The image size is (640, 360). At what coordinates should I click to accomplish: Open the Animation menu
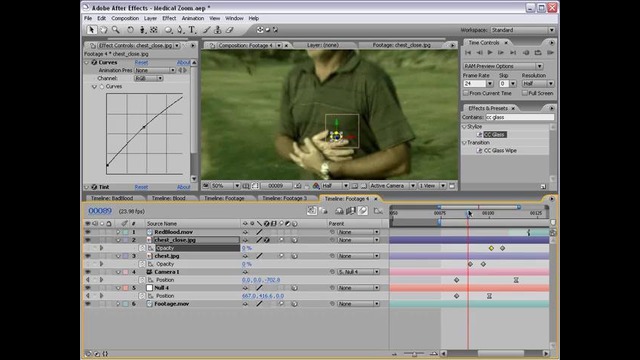tap(193, 18)
